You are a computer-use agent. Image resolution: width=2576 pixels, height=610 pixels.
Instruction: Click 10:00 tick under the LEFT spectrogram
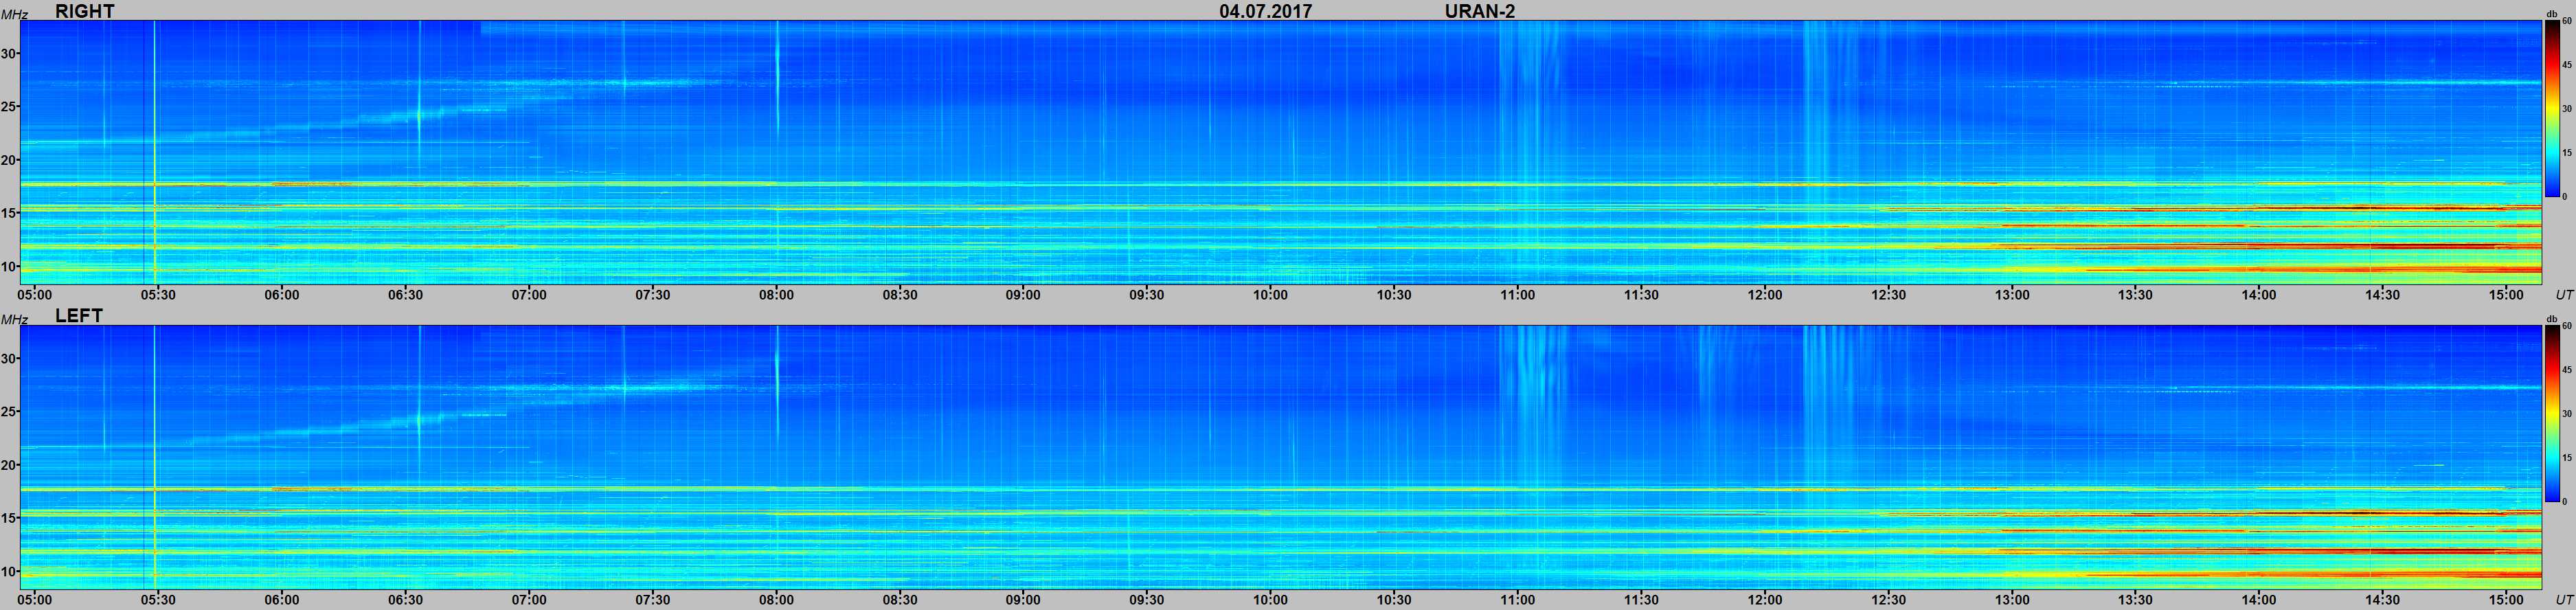click(1270, 599)
